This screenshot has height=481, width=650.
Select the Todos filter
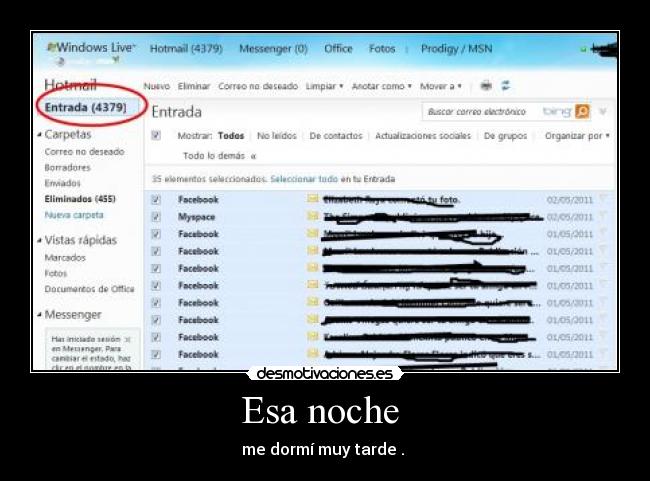coord(231,136)
